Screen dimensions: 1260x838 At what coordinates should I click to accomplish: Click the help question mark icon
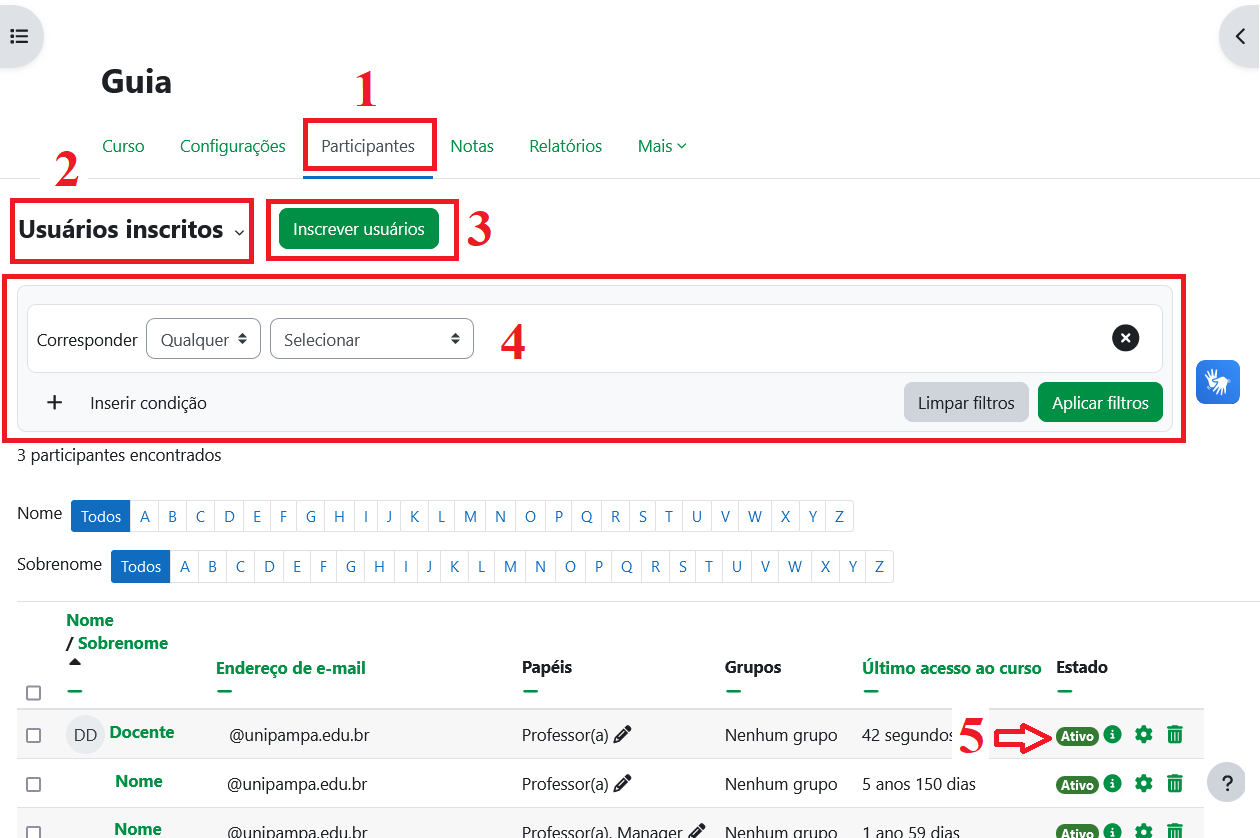tap(1226, 781)
